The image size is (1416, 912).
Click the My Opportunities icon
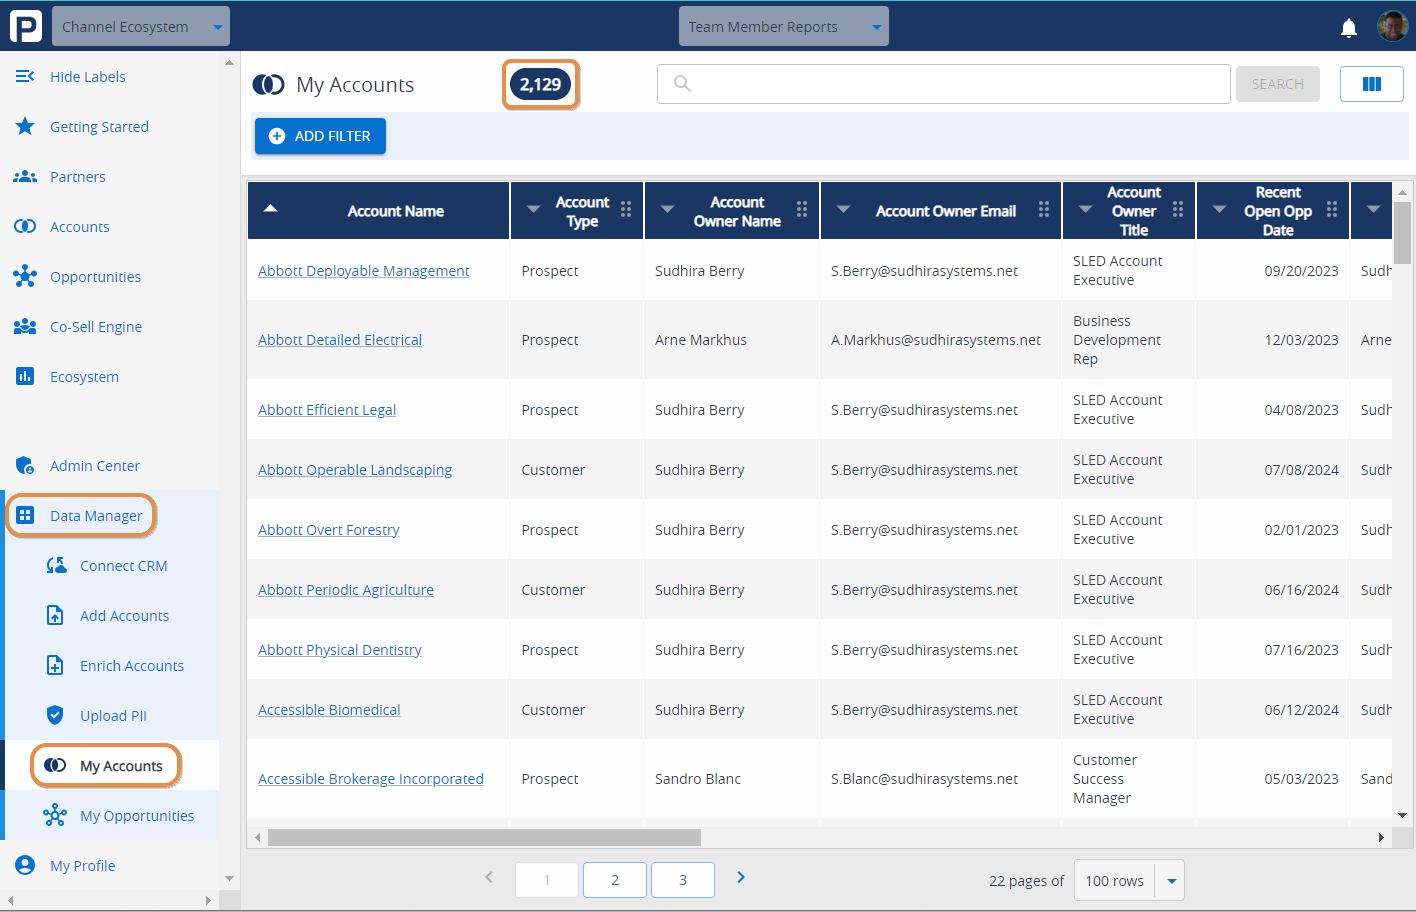[55, 815]
